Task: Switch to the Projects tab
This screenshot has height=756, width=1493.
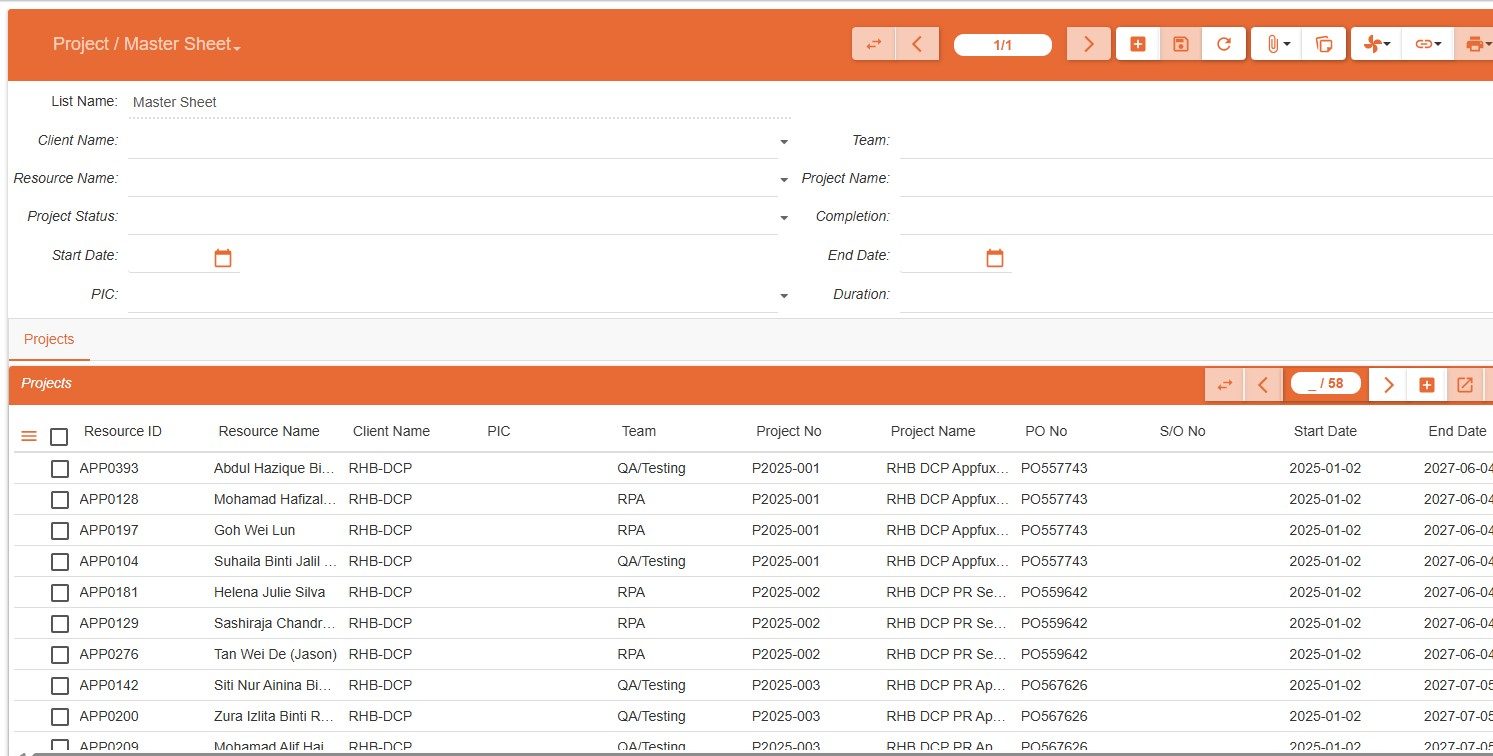Action: point(49,339)
